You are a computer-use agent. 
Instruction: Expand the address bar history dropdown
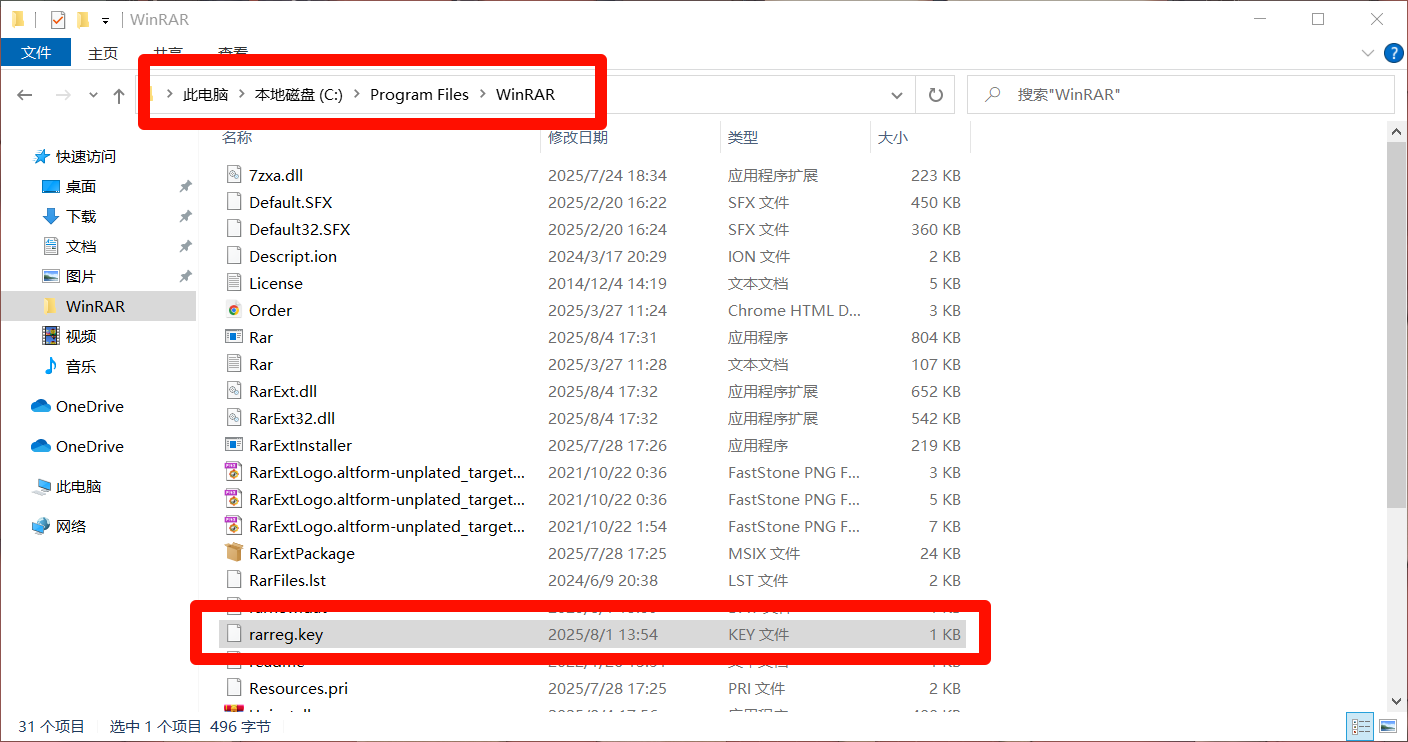coord(897,95)
